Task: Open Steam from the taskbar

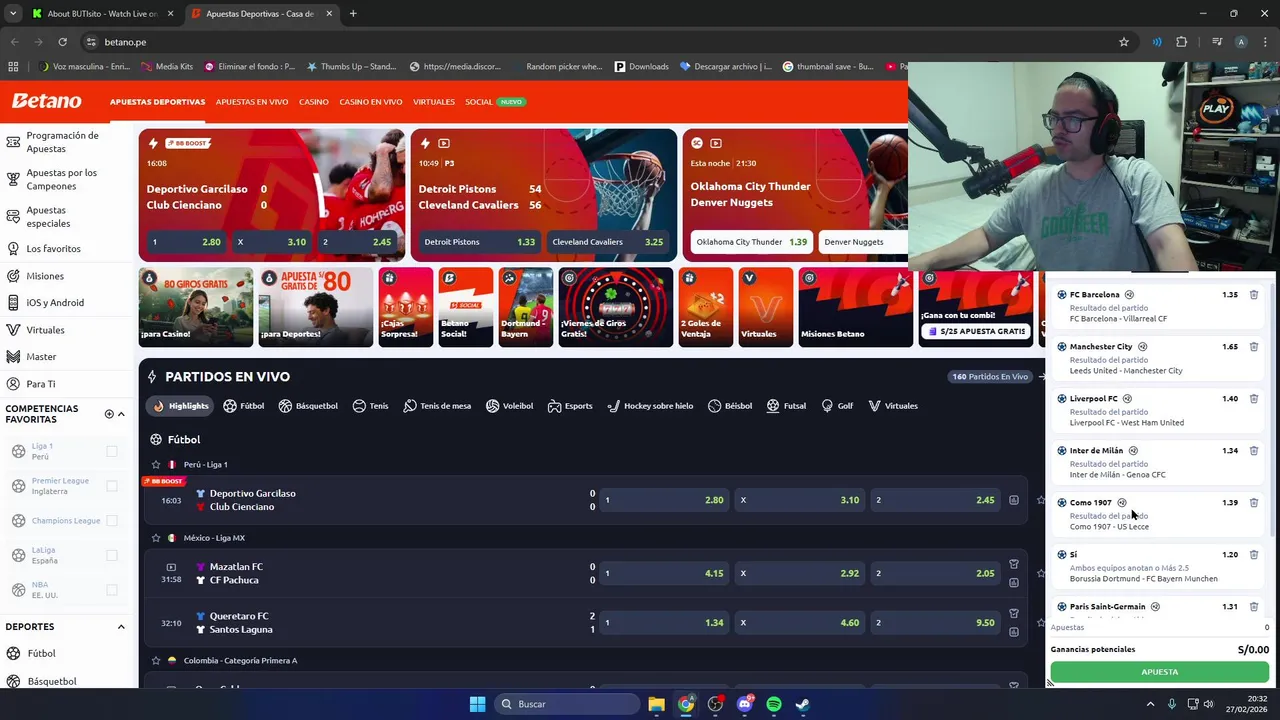Action: (803, 704)
